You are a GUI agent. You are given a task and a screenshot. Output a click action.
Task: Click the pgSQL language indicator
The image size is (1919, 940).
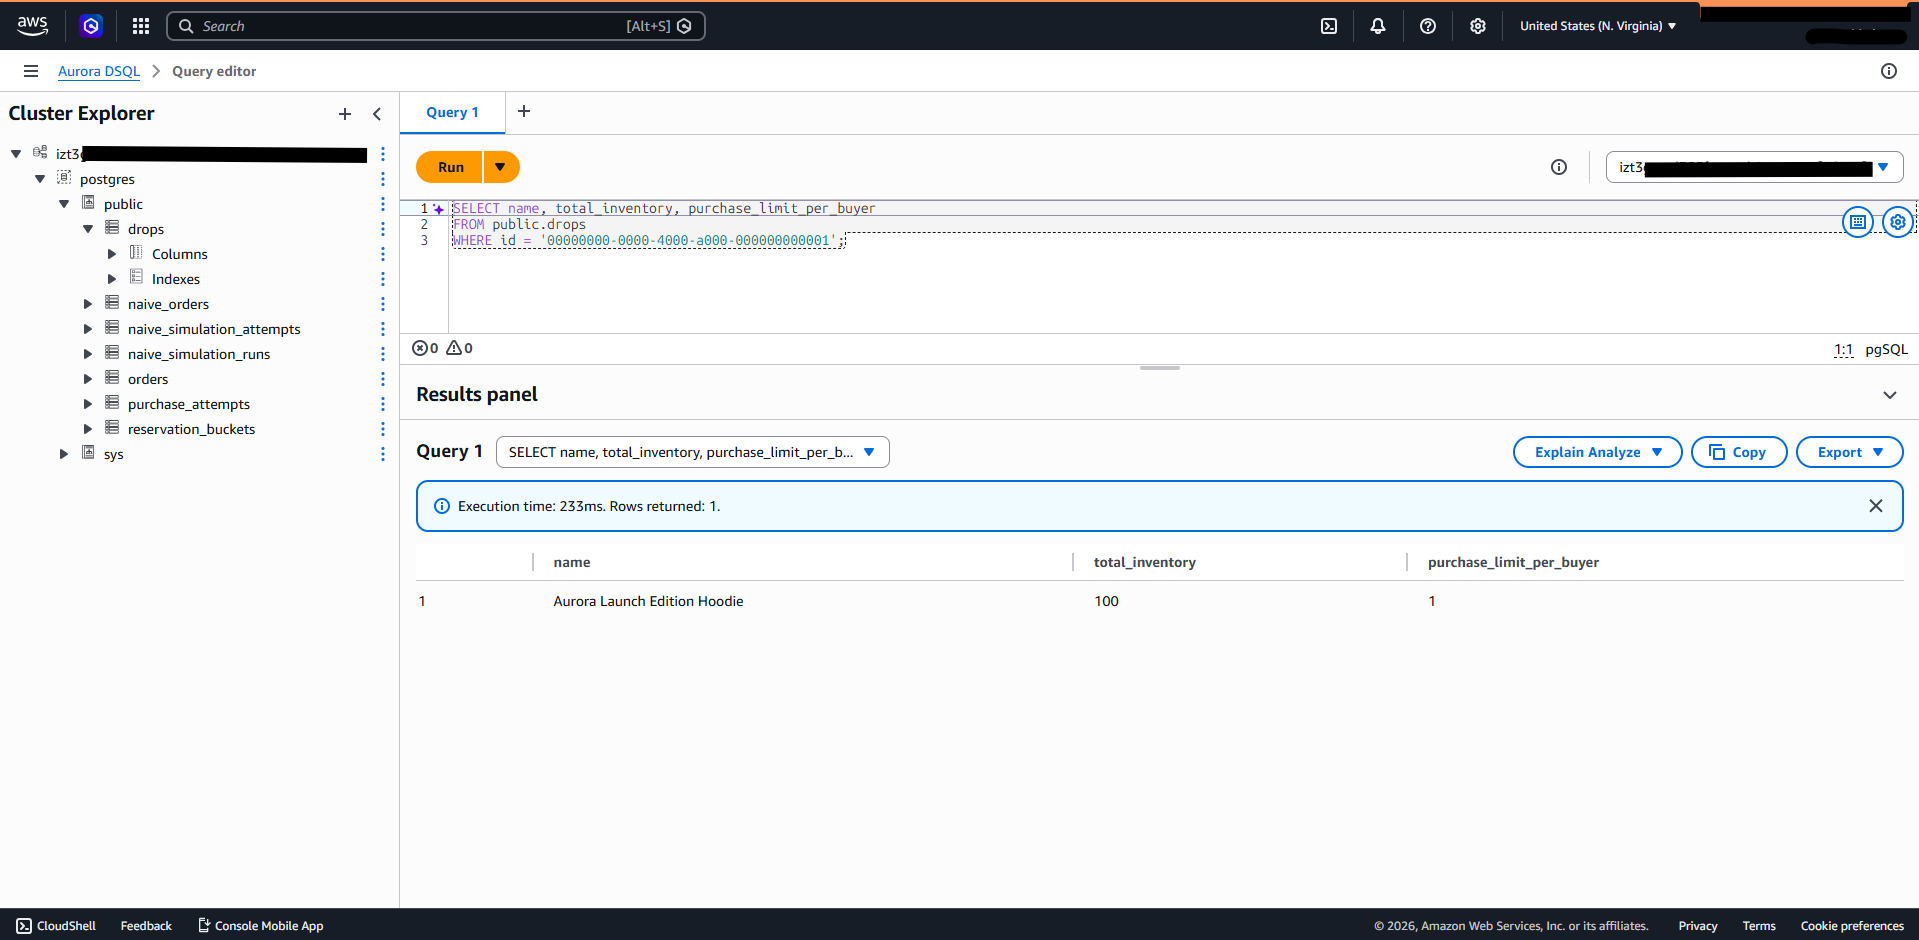pos(1887,349)
